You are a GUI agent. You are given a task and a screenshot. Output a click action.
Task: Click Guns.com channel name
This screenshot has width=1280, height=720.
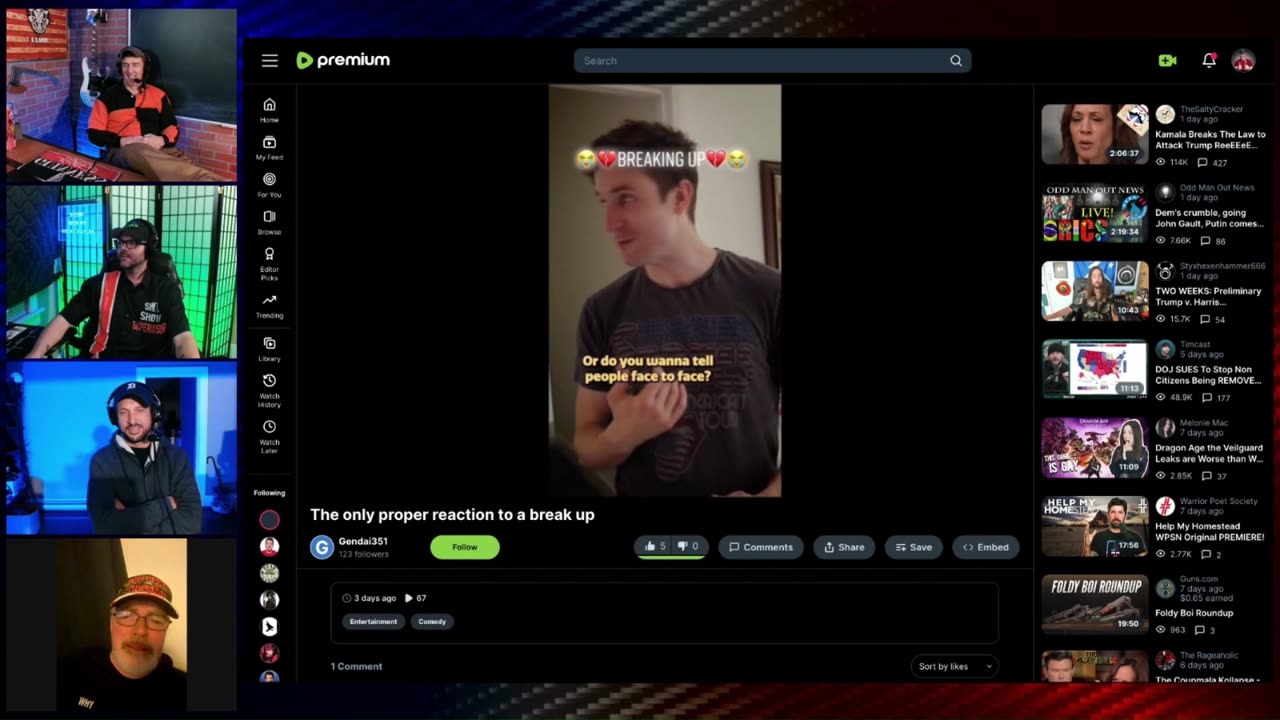1199,578
